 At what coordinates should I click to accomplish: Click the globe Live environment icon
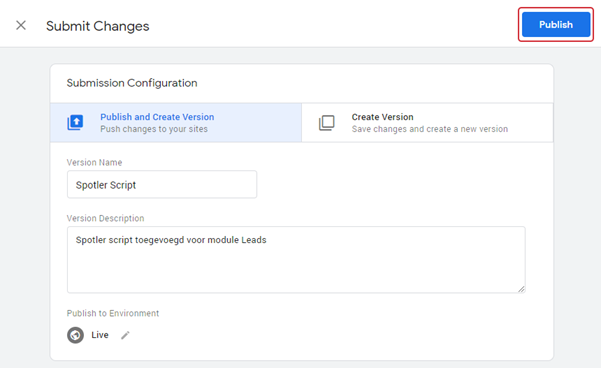(76, 335)
